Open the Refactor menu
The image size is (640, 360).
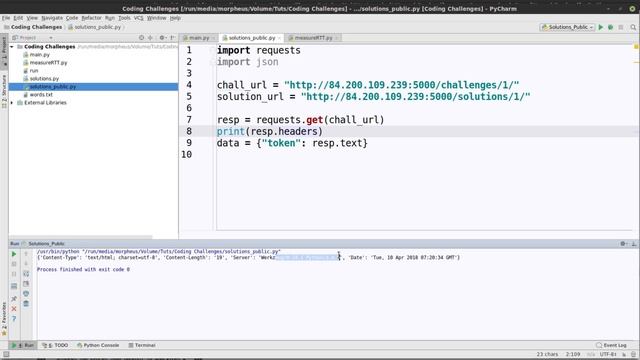click(91, 18)
